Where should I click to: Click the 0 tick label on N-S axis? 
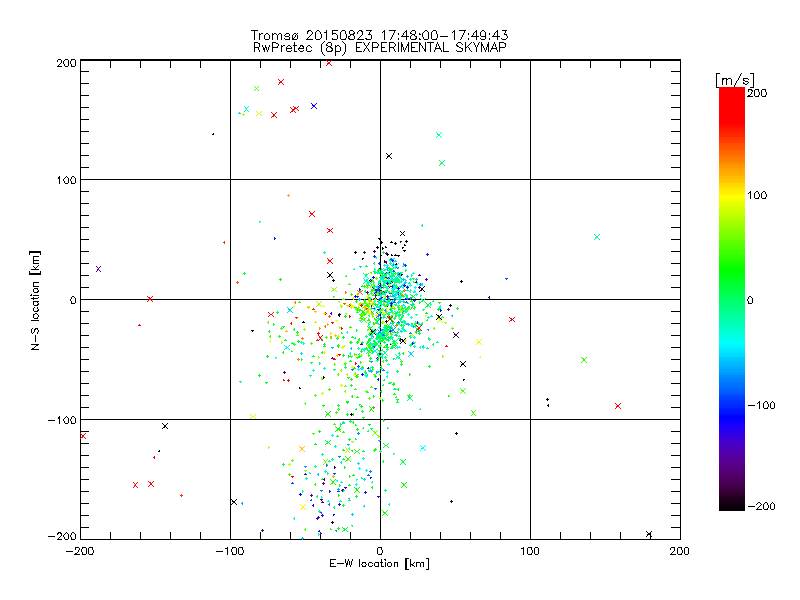pyautogui.click(x=73, y=300)
